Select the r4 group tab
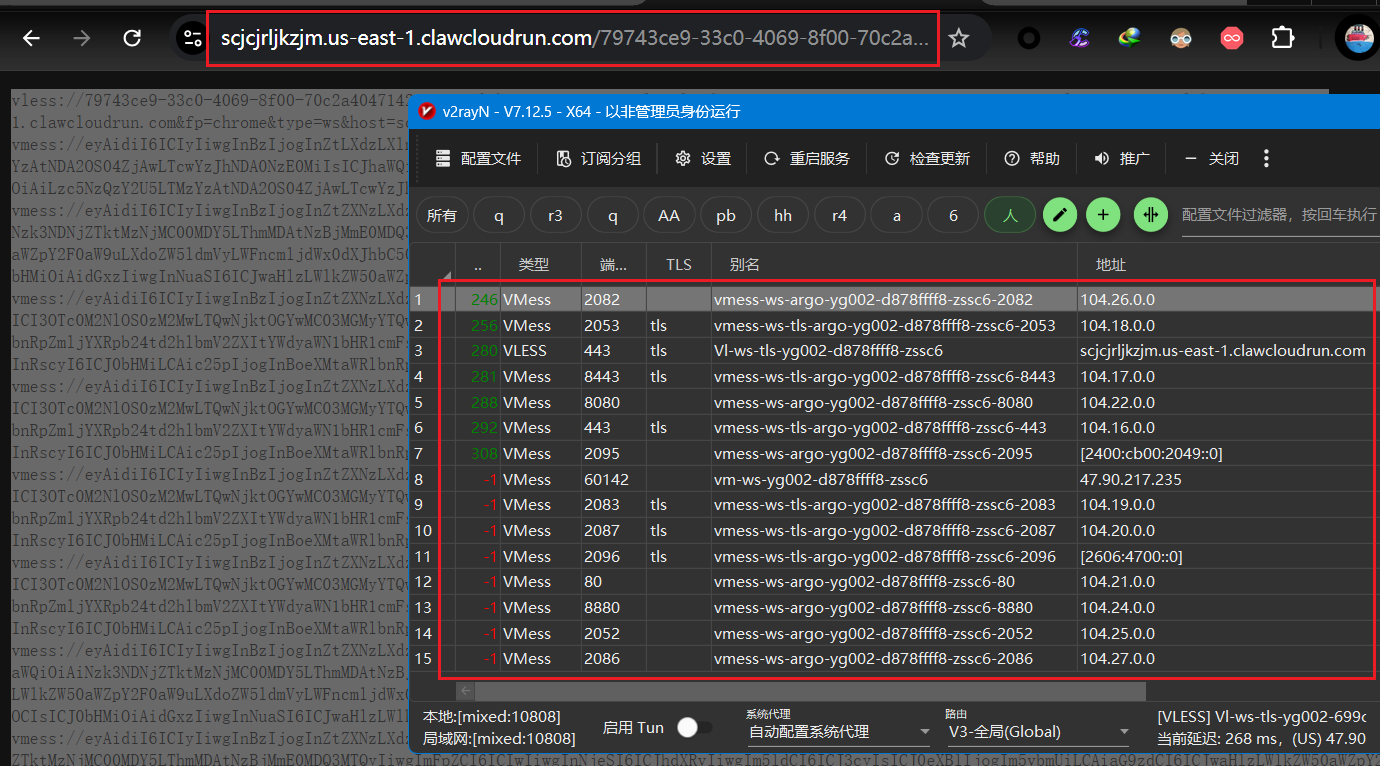The image size is (1380, 766). (x=840, y=215)
